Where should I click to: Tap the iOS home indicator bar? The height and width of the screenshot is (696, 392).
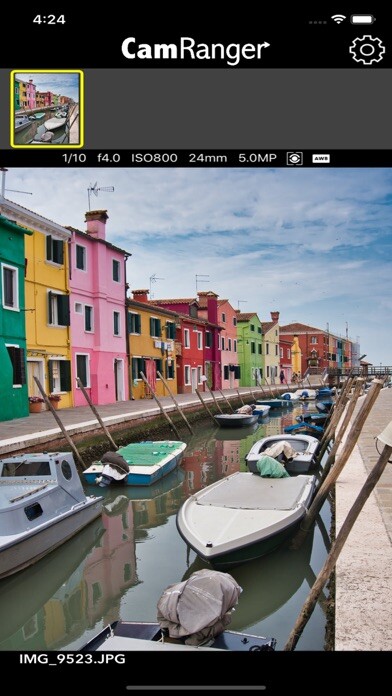click(x=196, y=688)
